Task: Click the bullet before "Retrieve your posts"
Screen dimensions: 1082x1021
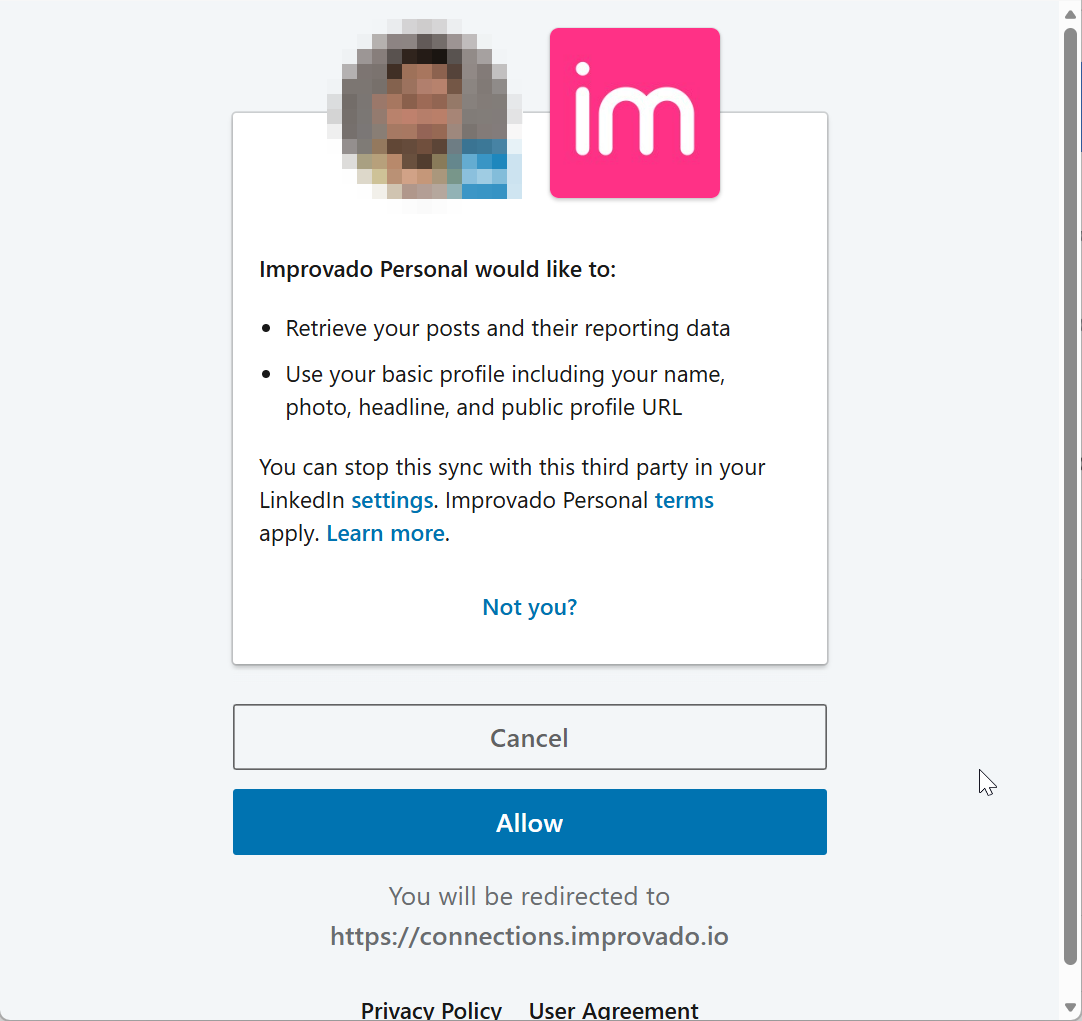Action: coord(266,328)
